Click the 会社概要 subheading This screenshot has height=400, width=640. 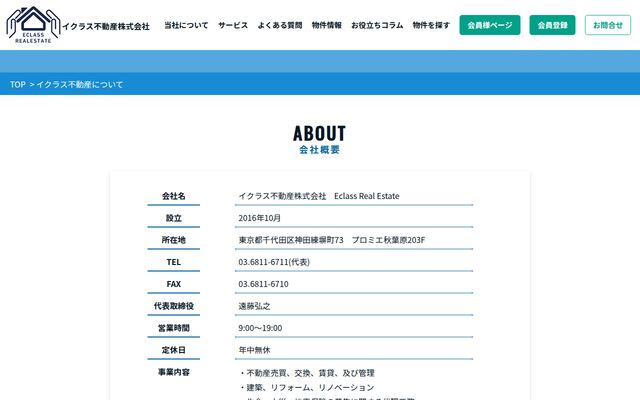pyautogui.click(x=320, y=150)
